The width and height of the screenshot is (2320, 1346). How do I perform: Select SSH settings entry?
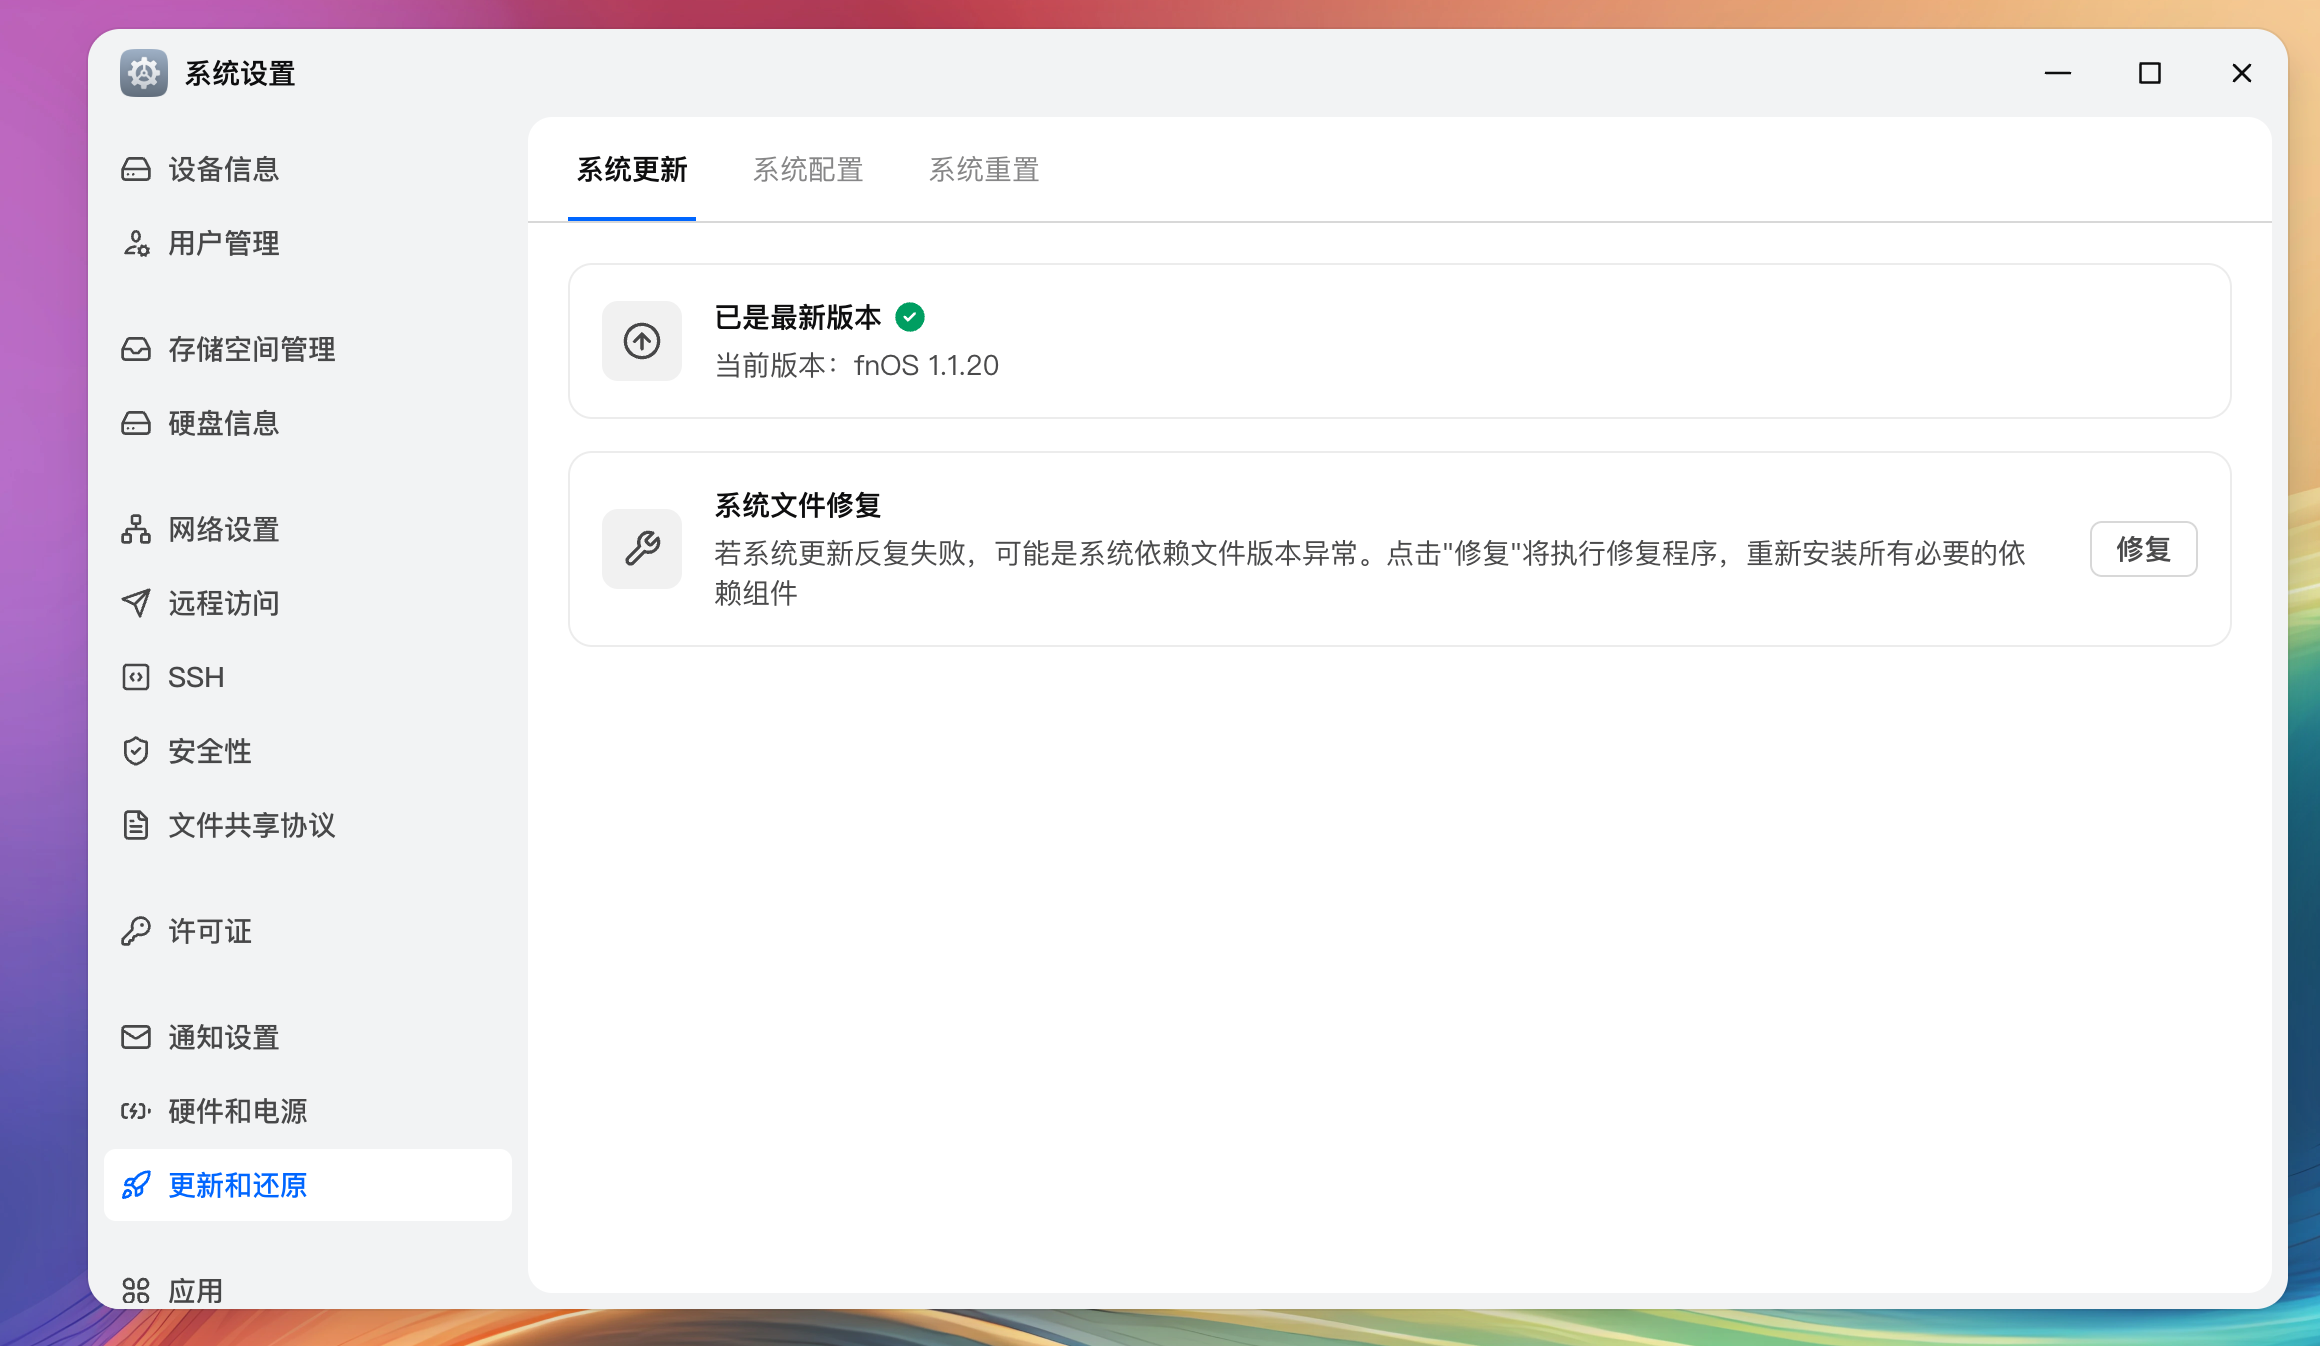pyautogui.click(x=195, y=677)
